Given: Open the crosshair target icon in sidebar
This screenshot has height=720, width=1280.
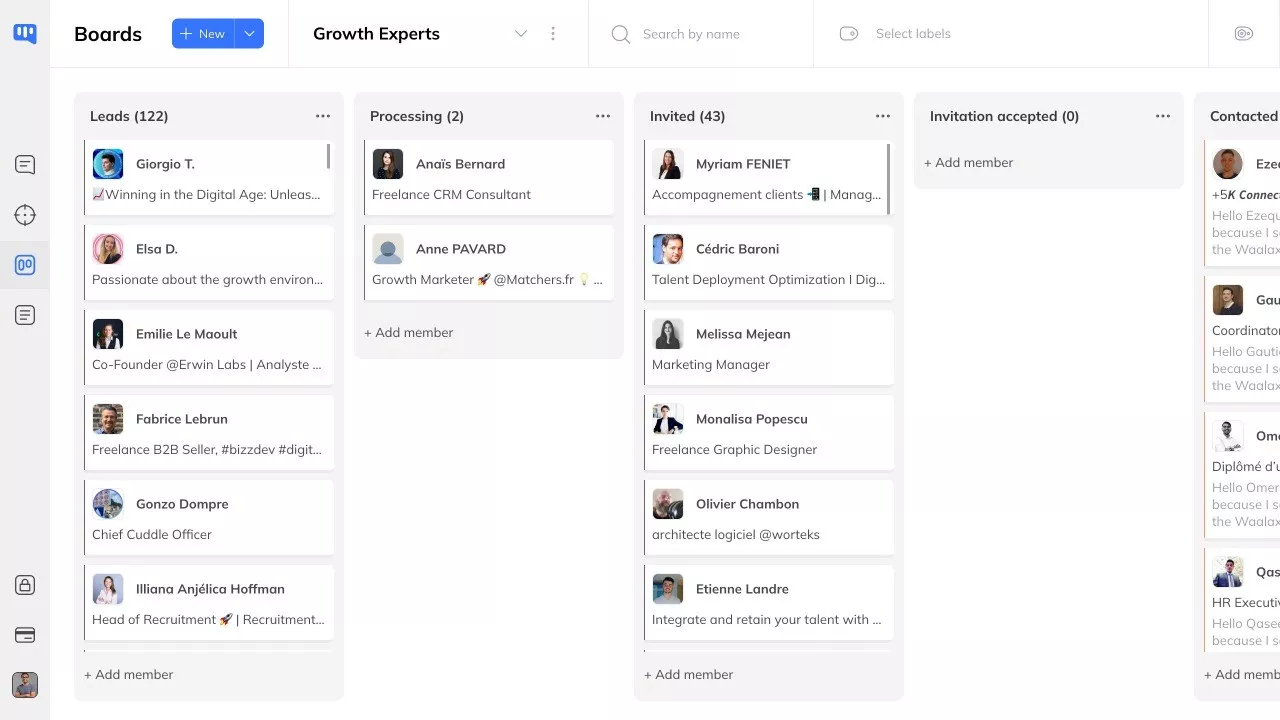Looking at the screenshot, I should point(25,215).
